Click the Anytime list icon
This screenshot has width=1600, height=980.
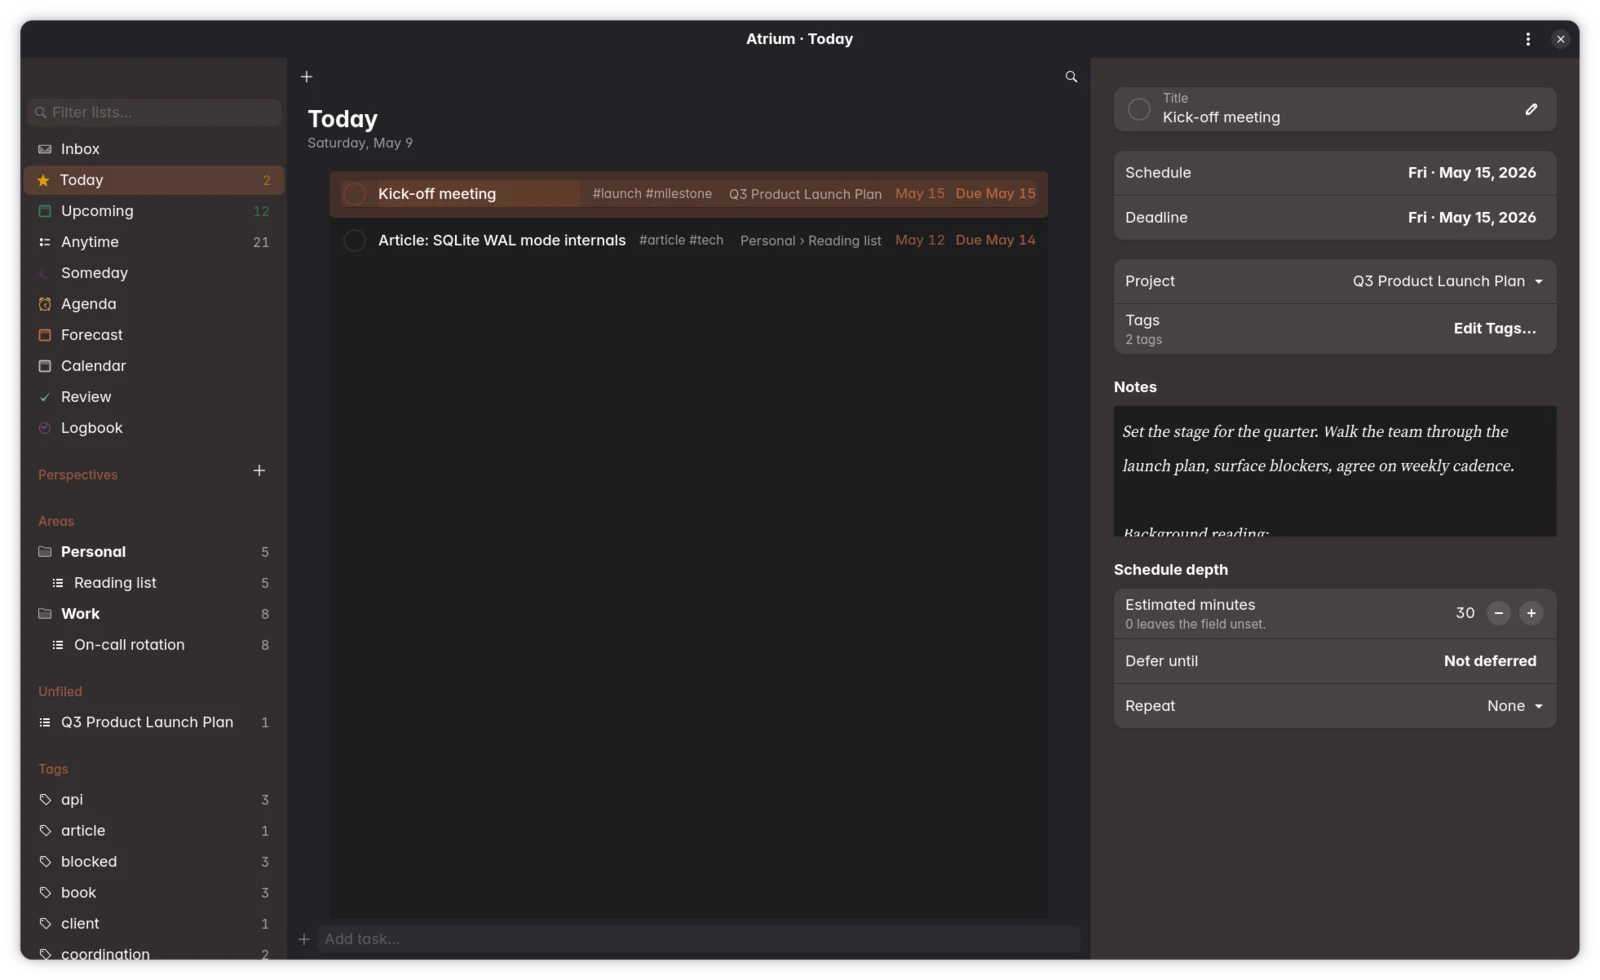click(x=44, y=242)
